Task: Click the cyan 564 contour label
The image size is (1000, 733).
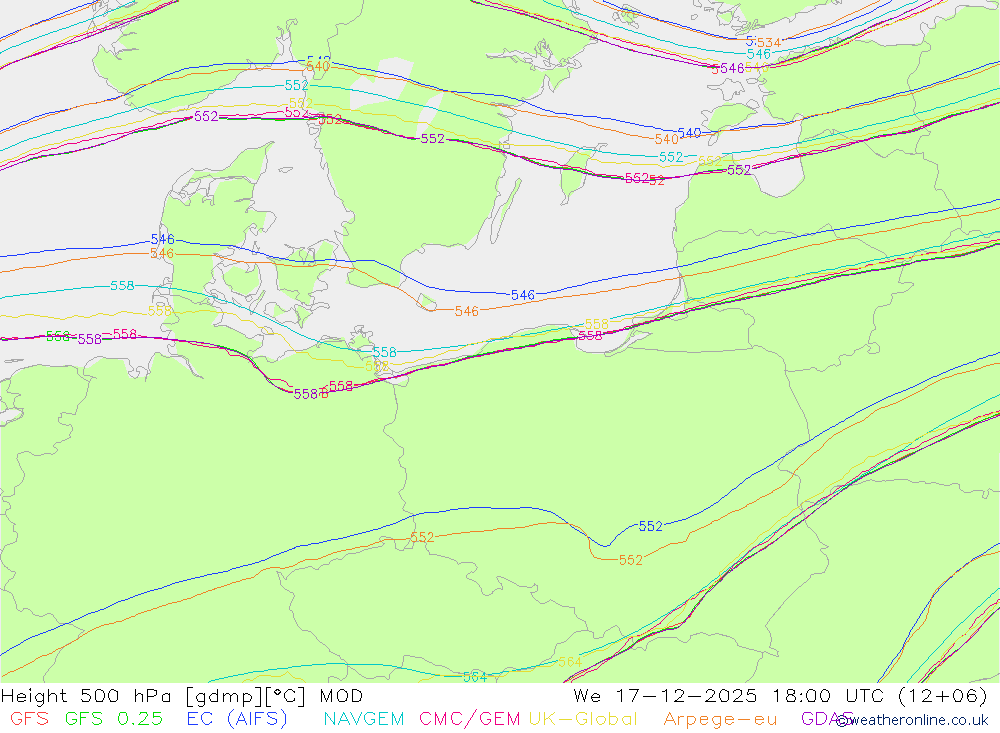Action: 475,677
